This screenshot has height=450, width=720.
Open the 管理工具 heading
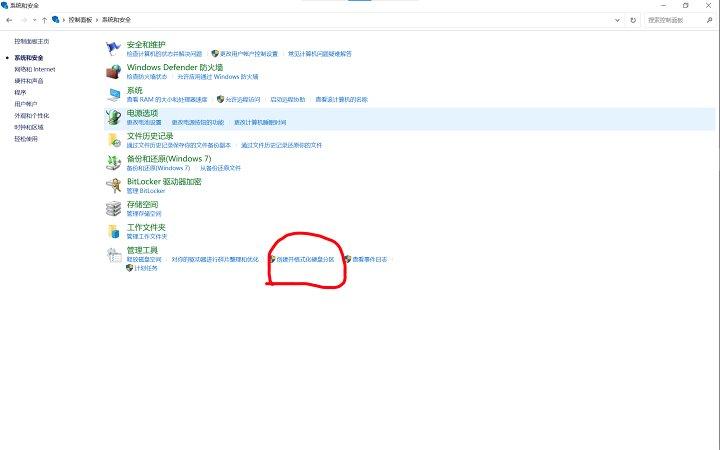coord(142,250)
